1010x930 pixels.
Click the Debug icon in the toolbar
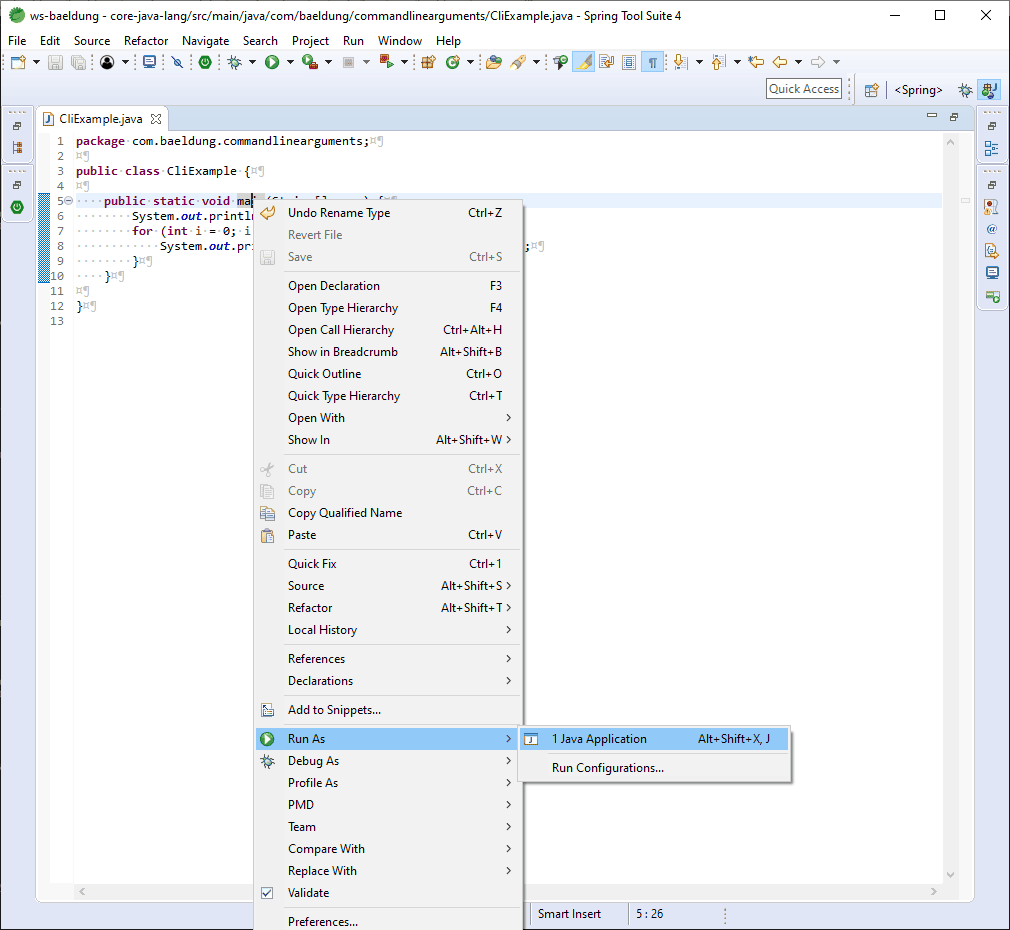coord(236,62)
